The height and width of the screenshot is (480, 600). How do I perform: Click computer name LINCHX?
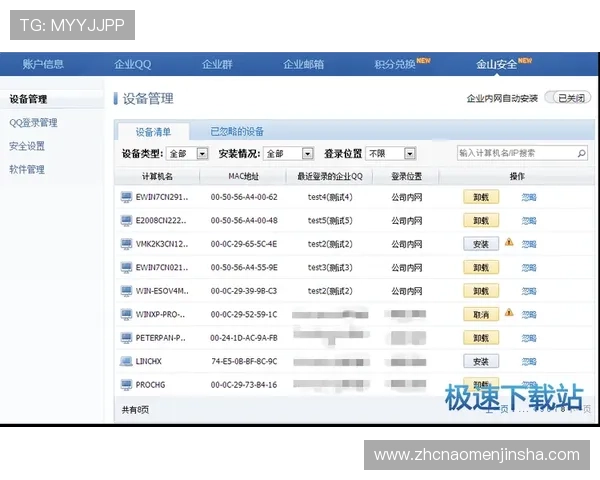click(x=148, y=361)
